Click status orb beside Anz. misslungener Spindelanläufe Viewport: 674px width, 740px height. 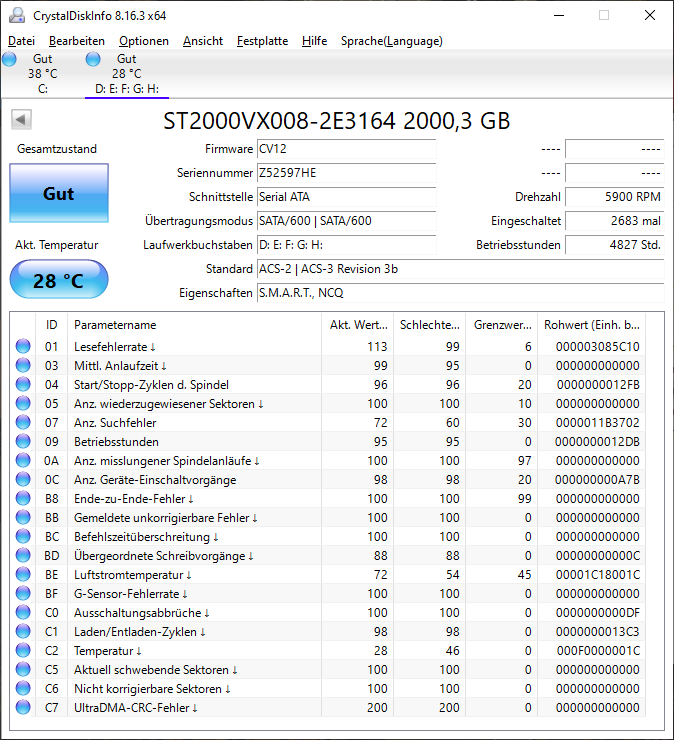pos(23,460)
